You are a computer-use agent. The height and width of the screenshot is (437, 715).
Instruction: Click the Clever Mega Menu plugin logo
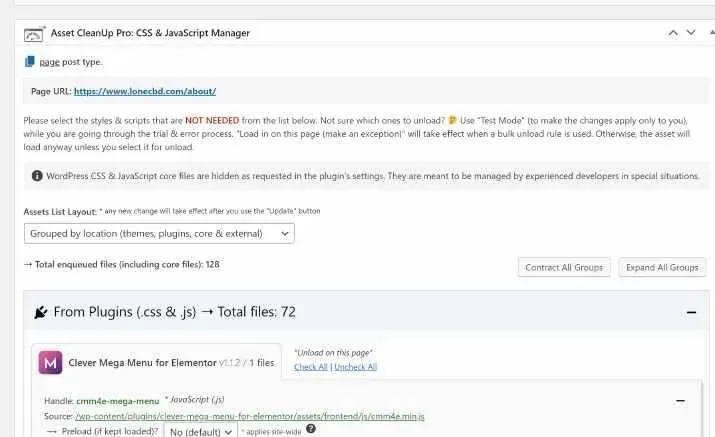(50, 362)
